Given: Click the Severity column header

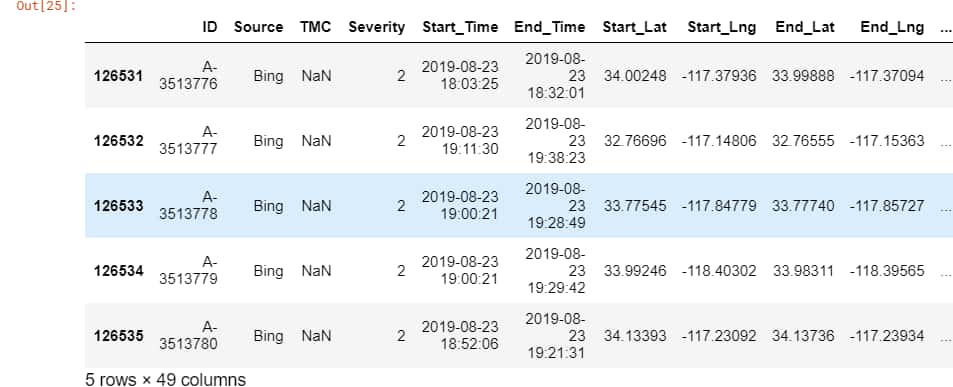Looking at the screenshot, I should [x=376, y=27].
